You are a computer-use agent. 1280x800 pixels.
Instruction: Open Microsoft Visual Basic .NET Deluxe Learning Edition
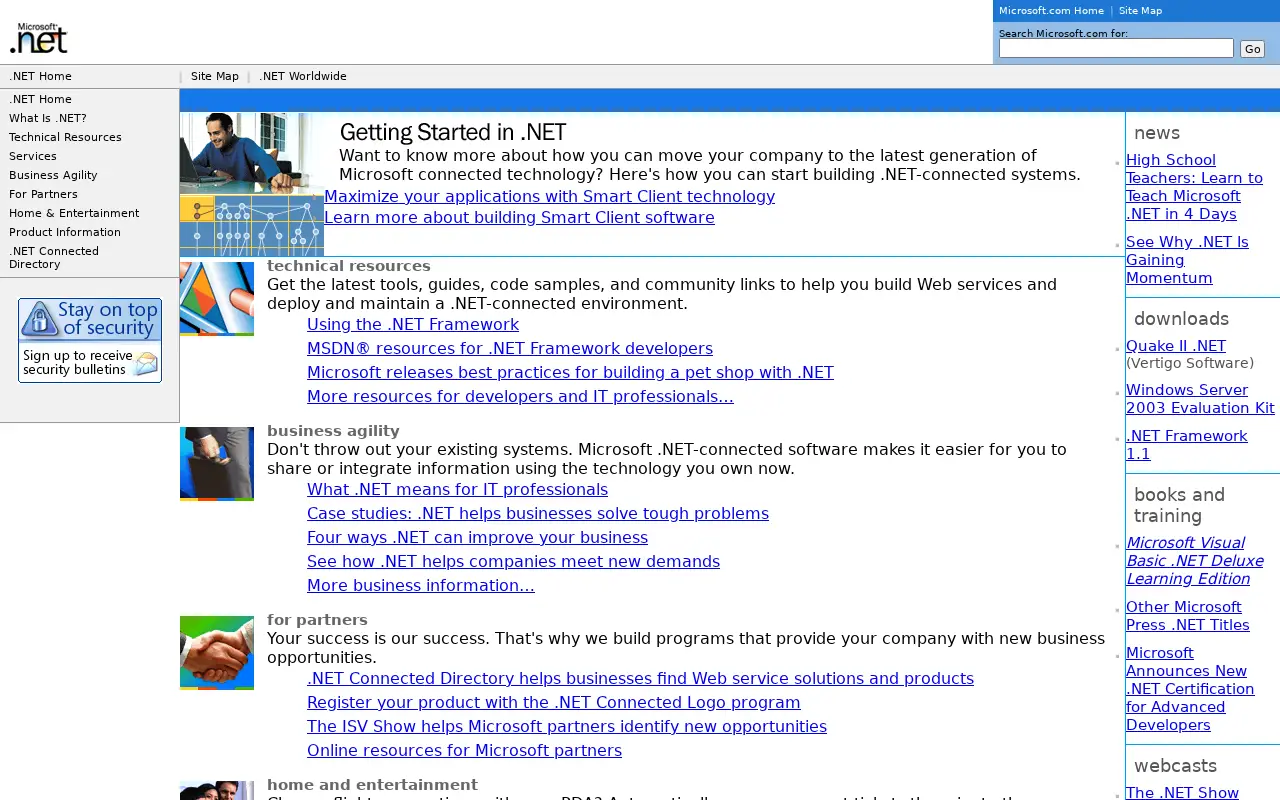[x=1194, y=561]
